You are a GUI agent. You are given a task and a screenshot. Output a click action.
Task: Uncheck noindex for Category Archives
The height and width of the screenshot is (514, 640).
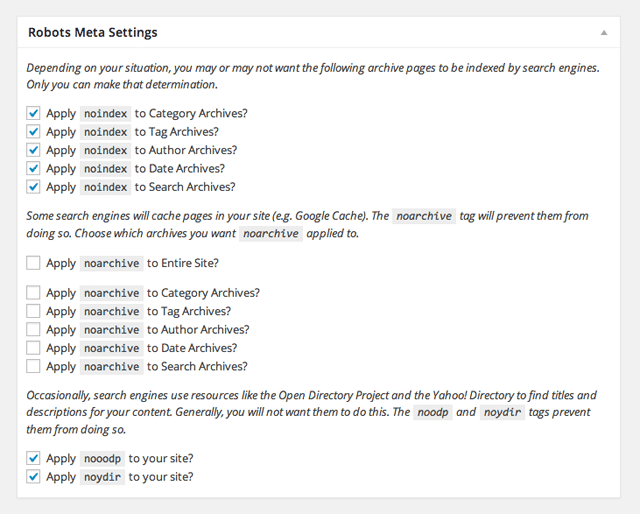(33, 113)
